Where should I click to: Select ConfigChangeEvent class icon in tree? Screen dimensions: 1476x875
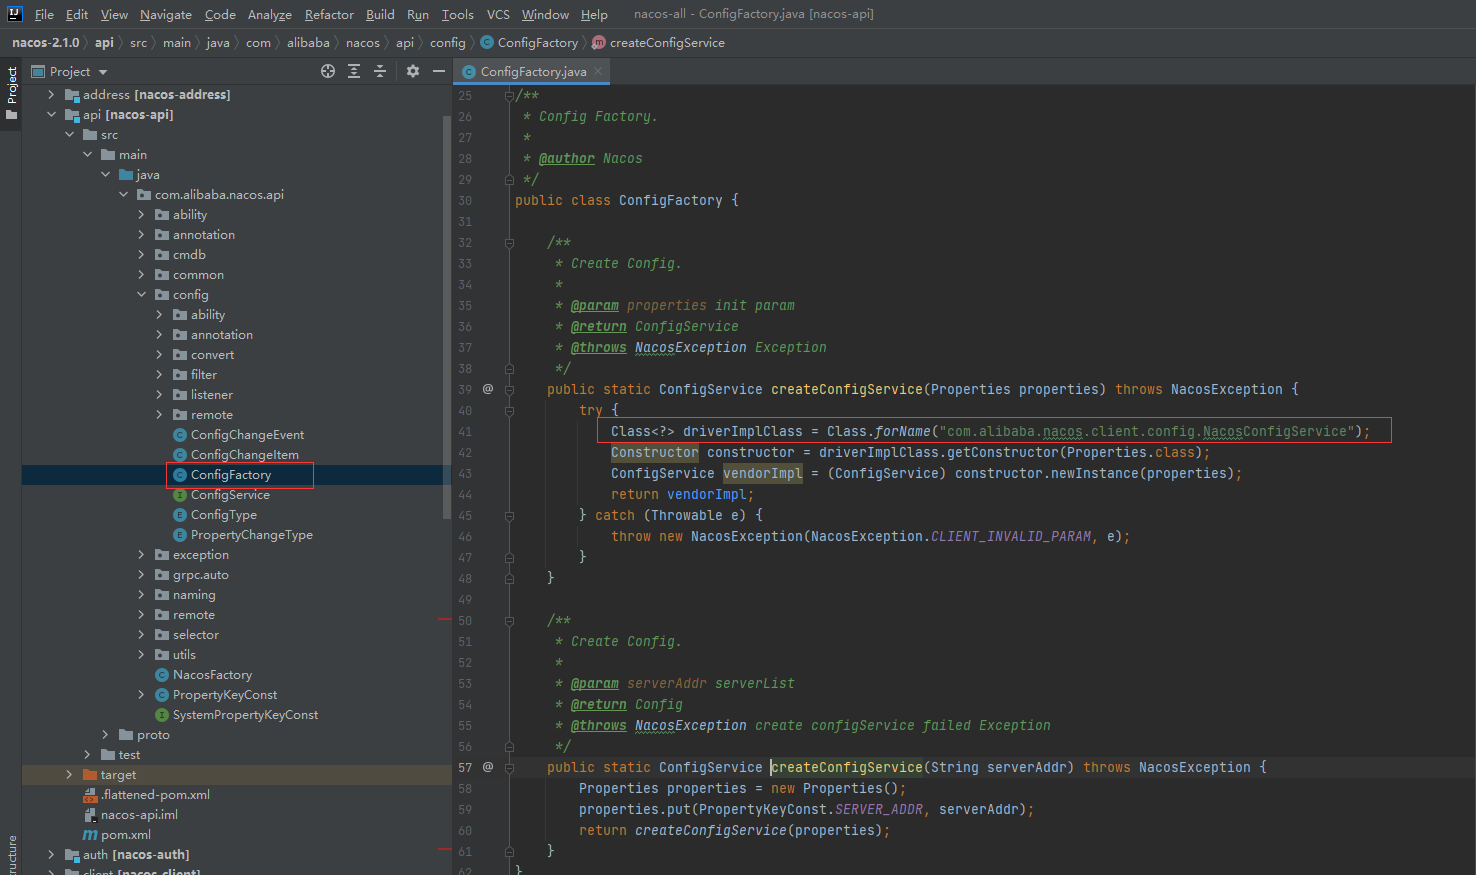(x=180, y=435)
